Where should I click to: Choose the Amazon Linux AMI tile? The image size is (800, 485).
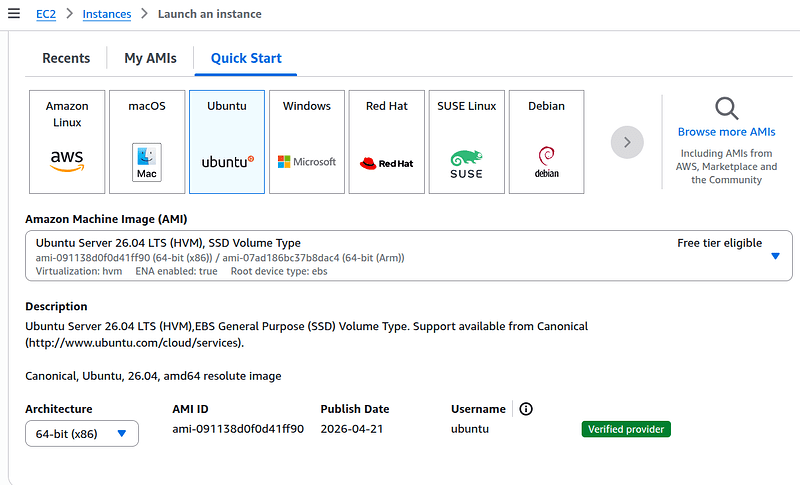tap(67, 142)
